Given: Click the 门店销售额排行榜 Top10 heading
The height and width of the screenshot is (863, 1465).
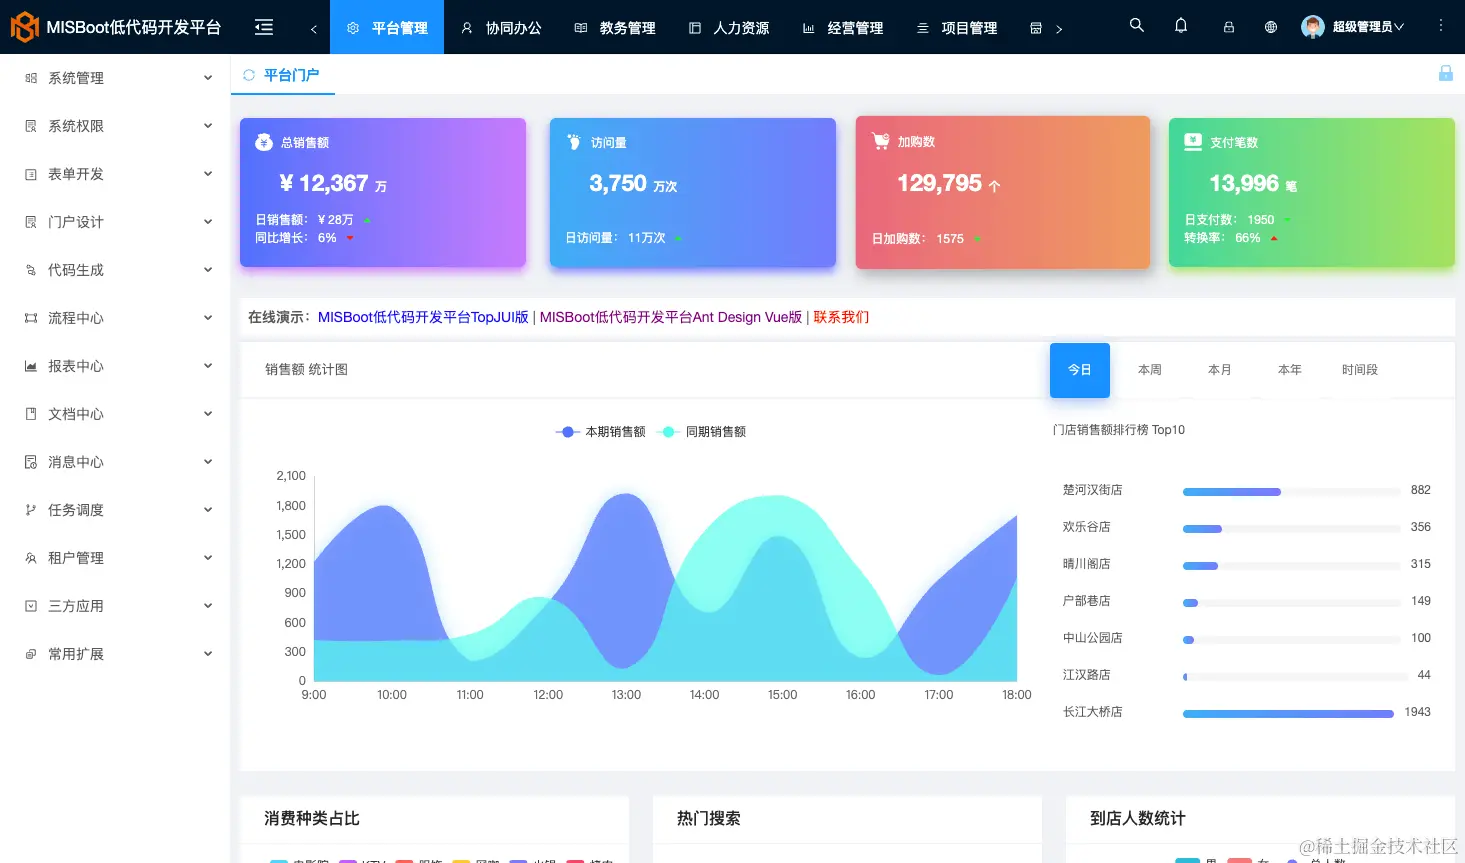Looking at the screenshot, I should (x=1119, y=430).
